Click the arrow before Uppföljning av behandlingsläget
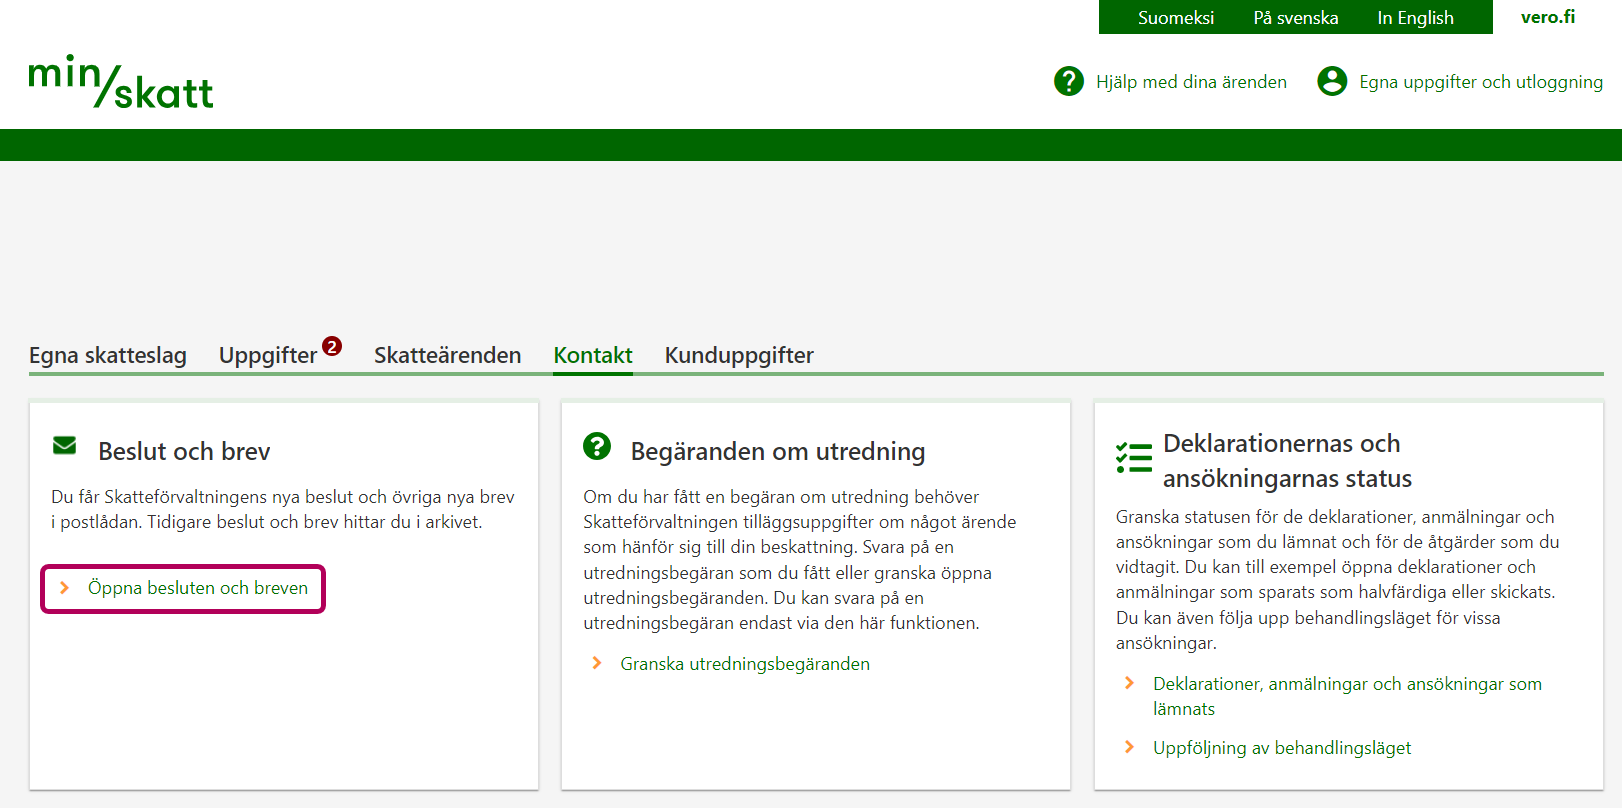 click(x=1129, y=747)
